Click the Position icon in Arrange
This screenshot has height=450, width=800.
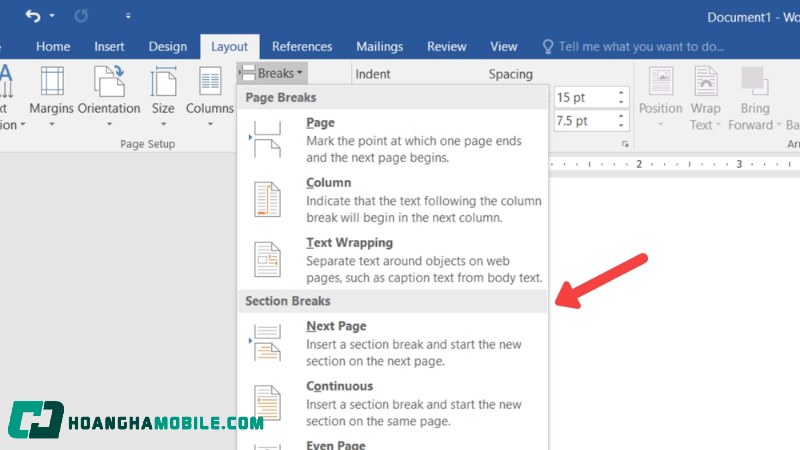click(x=660, y=84)
